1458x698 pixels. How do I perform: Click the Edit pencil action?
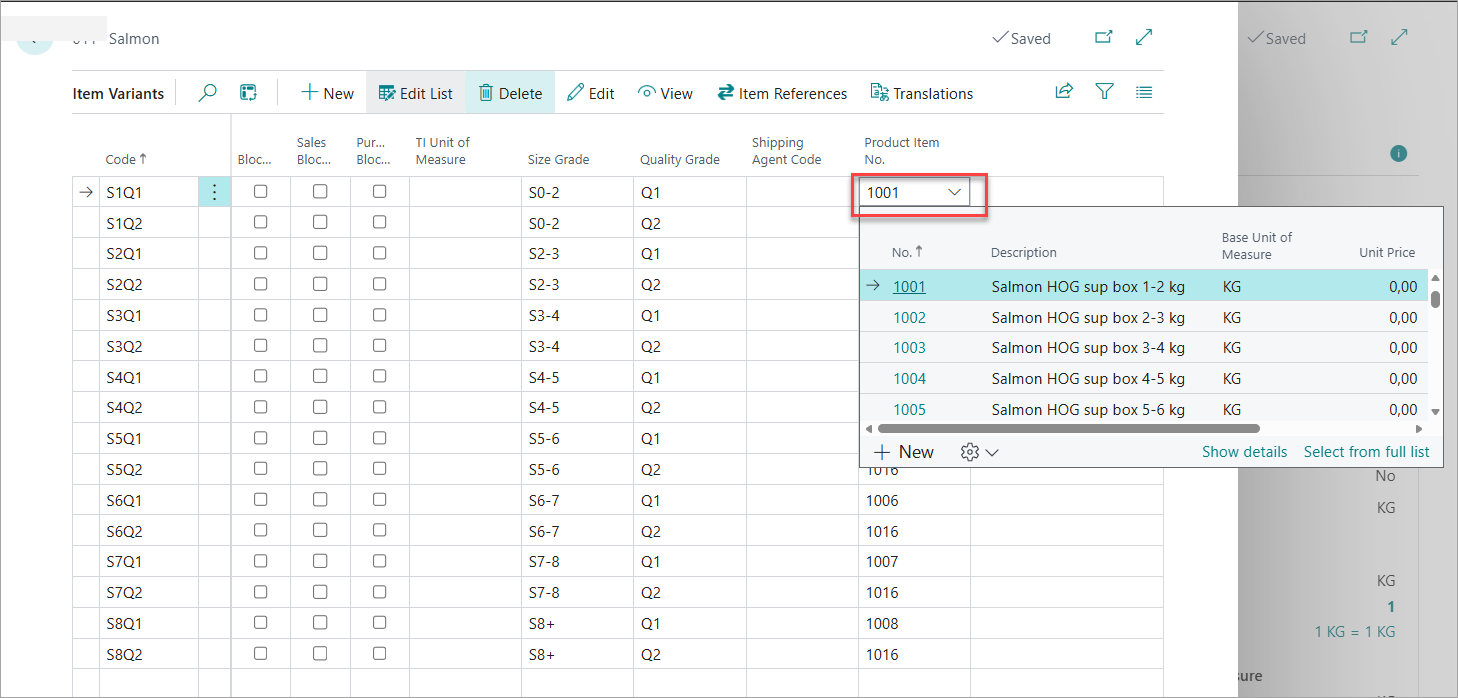click(x=590, y=93)
